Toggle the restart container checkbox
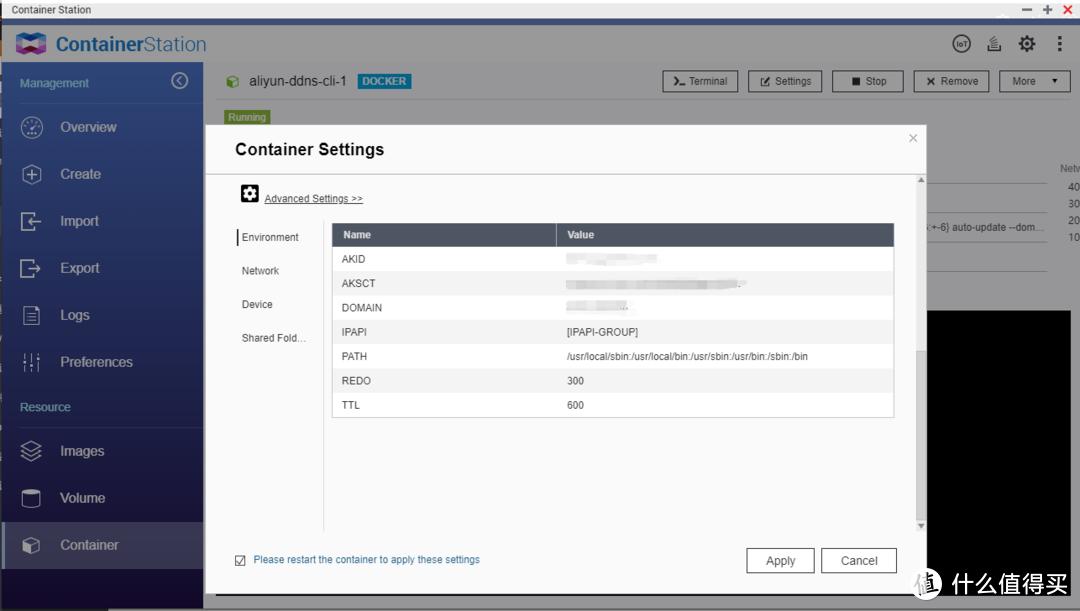The width and height of the screenshot is (1080, 611). point(240,560)
